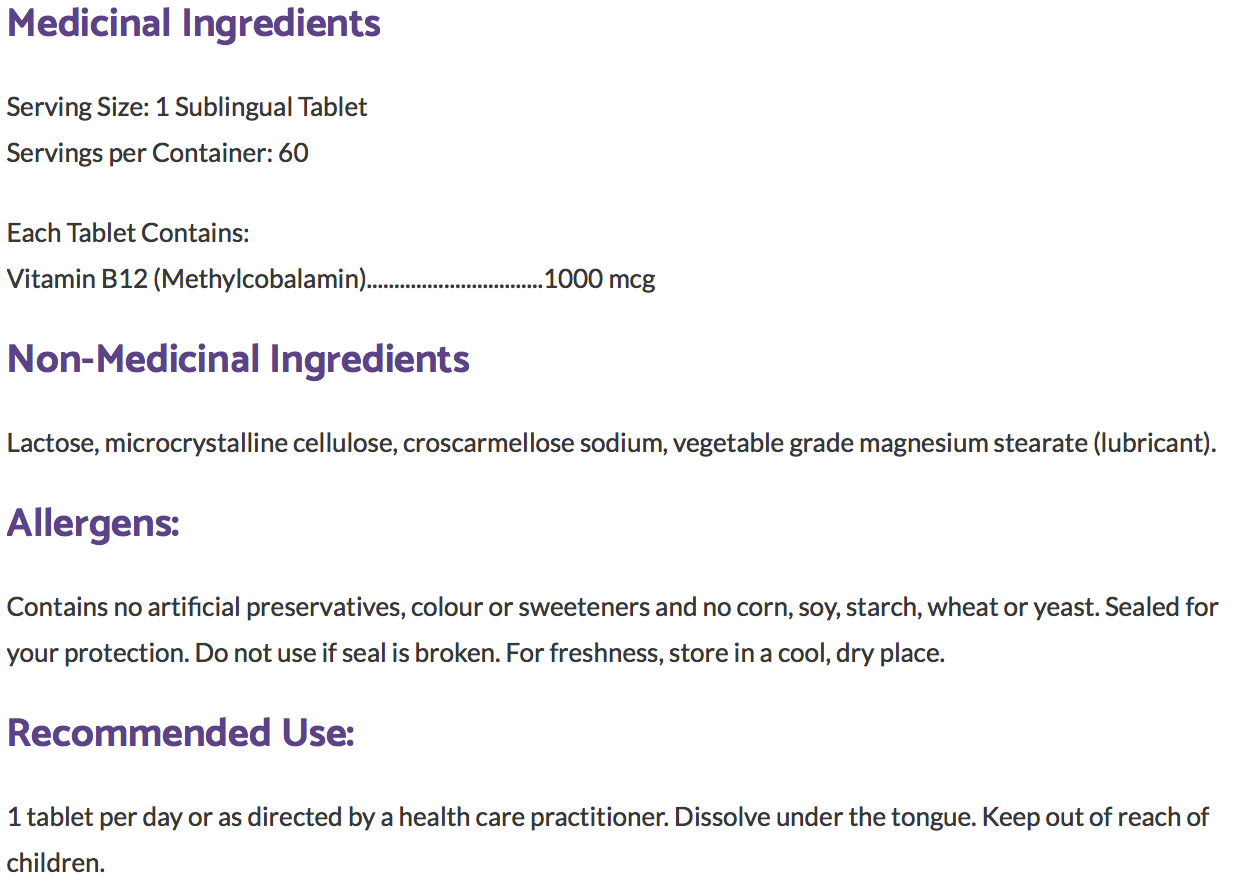Click the Non-Medicinal Ingredients heading
The height and width of the screenshot is (892, 1242).
click(238, 359)
